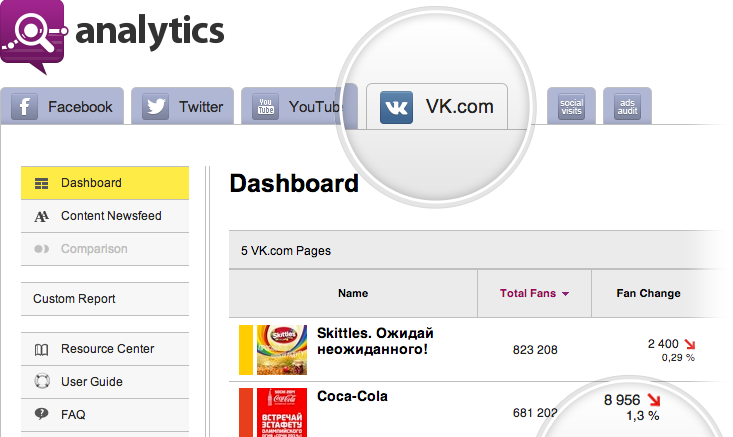This screenshot has width=733, height=437.
Task: Click the User Guide lifebuoy icon
Action: (41, 381)
